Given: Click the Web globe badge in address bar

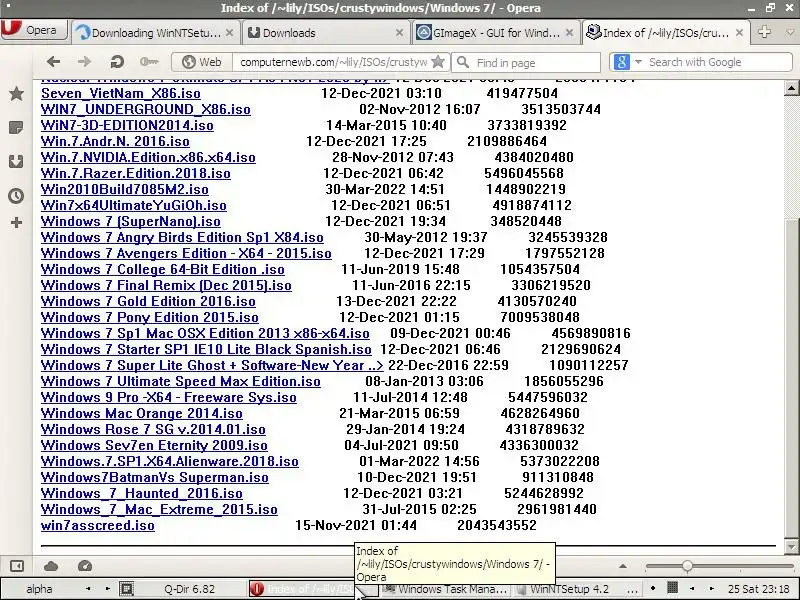Looking at the screenshot, I should [202, 62].
